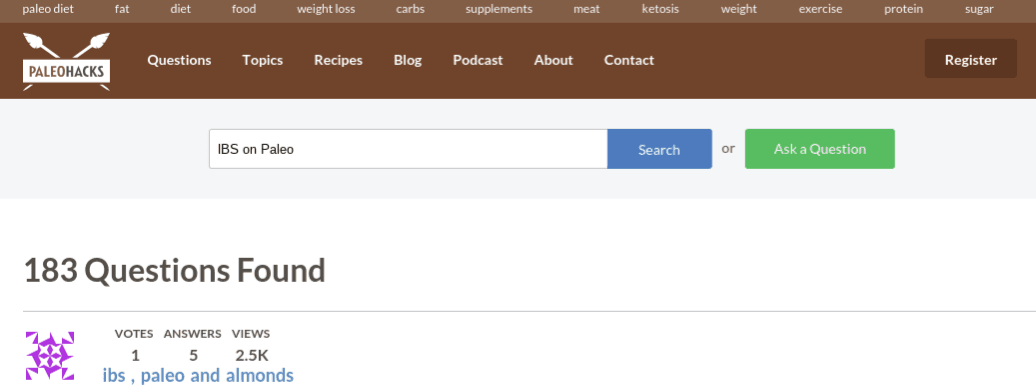Click the Register button
The image size is (1036, 392).
coord(971,59)
